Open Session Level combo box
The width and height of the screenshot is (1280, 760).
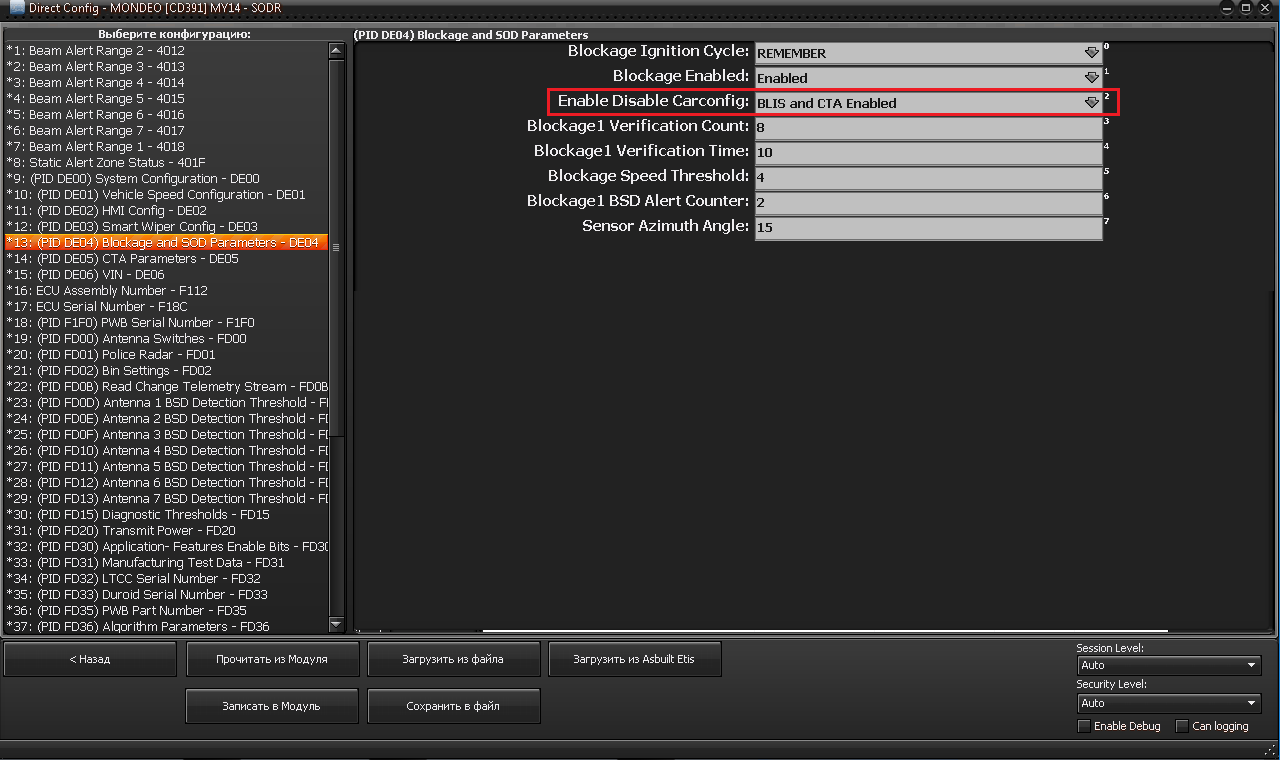point(1168,666)
